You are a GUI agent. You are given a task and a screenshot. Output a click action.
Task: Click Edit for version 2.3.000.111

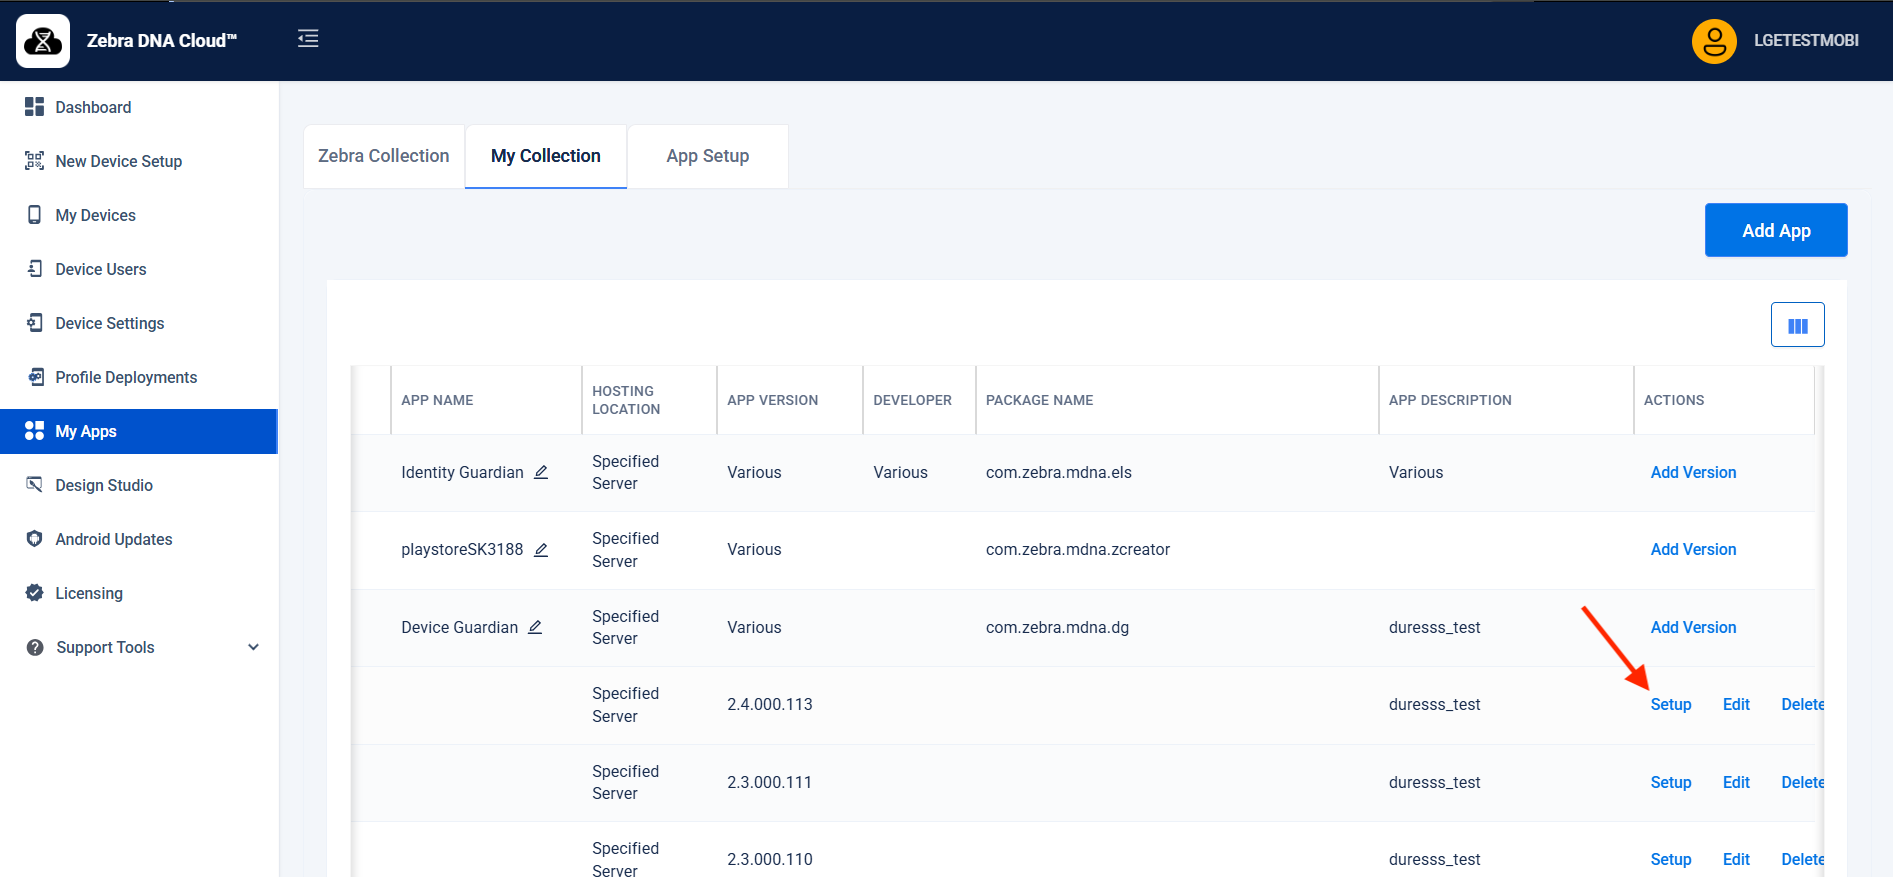(1736, 782)
